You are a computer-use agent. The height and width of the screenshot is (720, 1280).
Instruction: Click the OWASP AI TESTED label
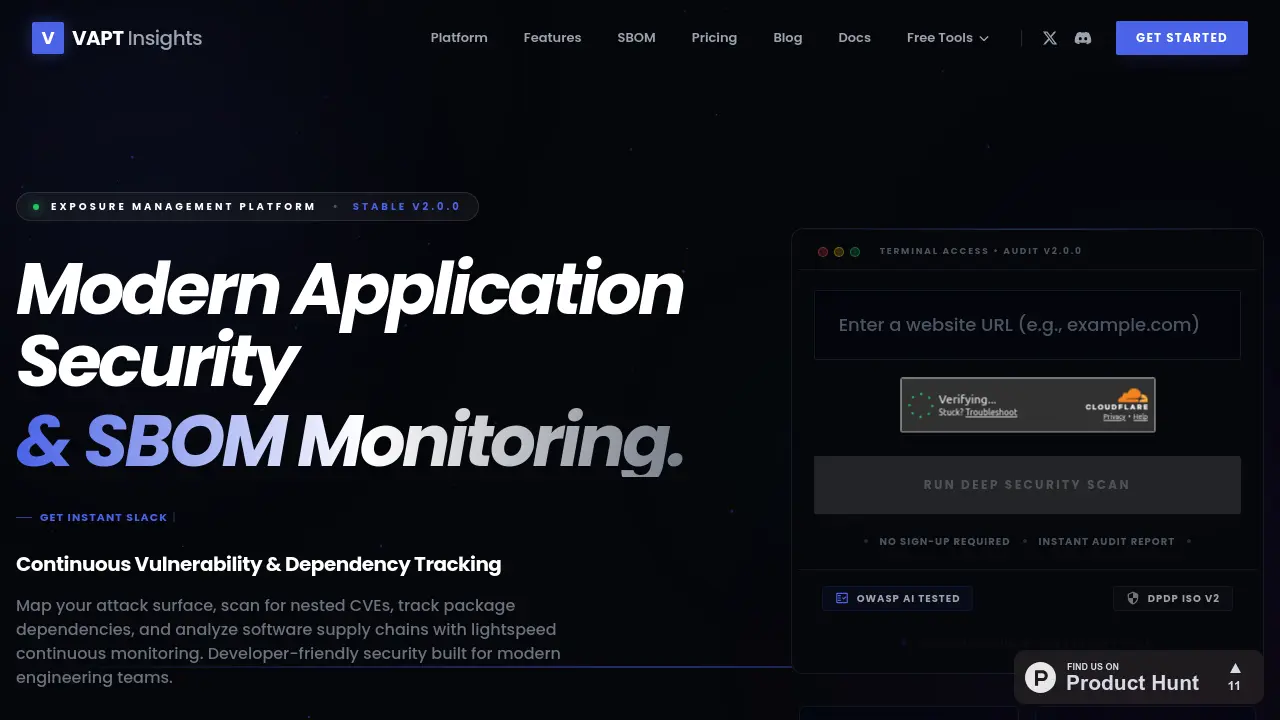(908, 598)
